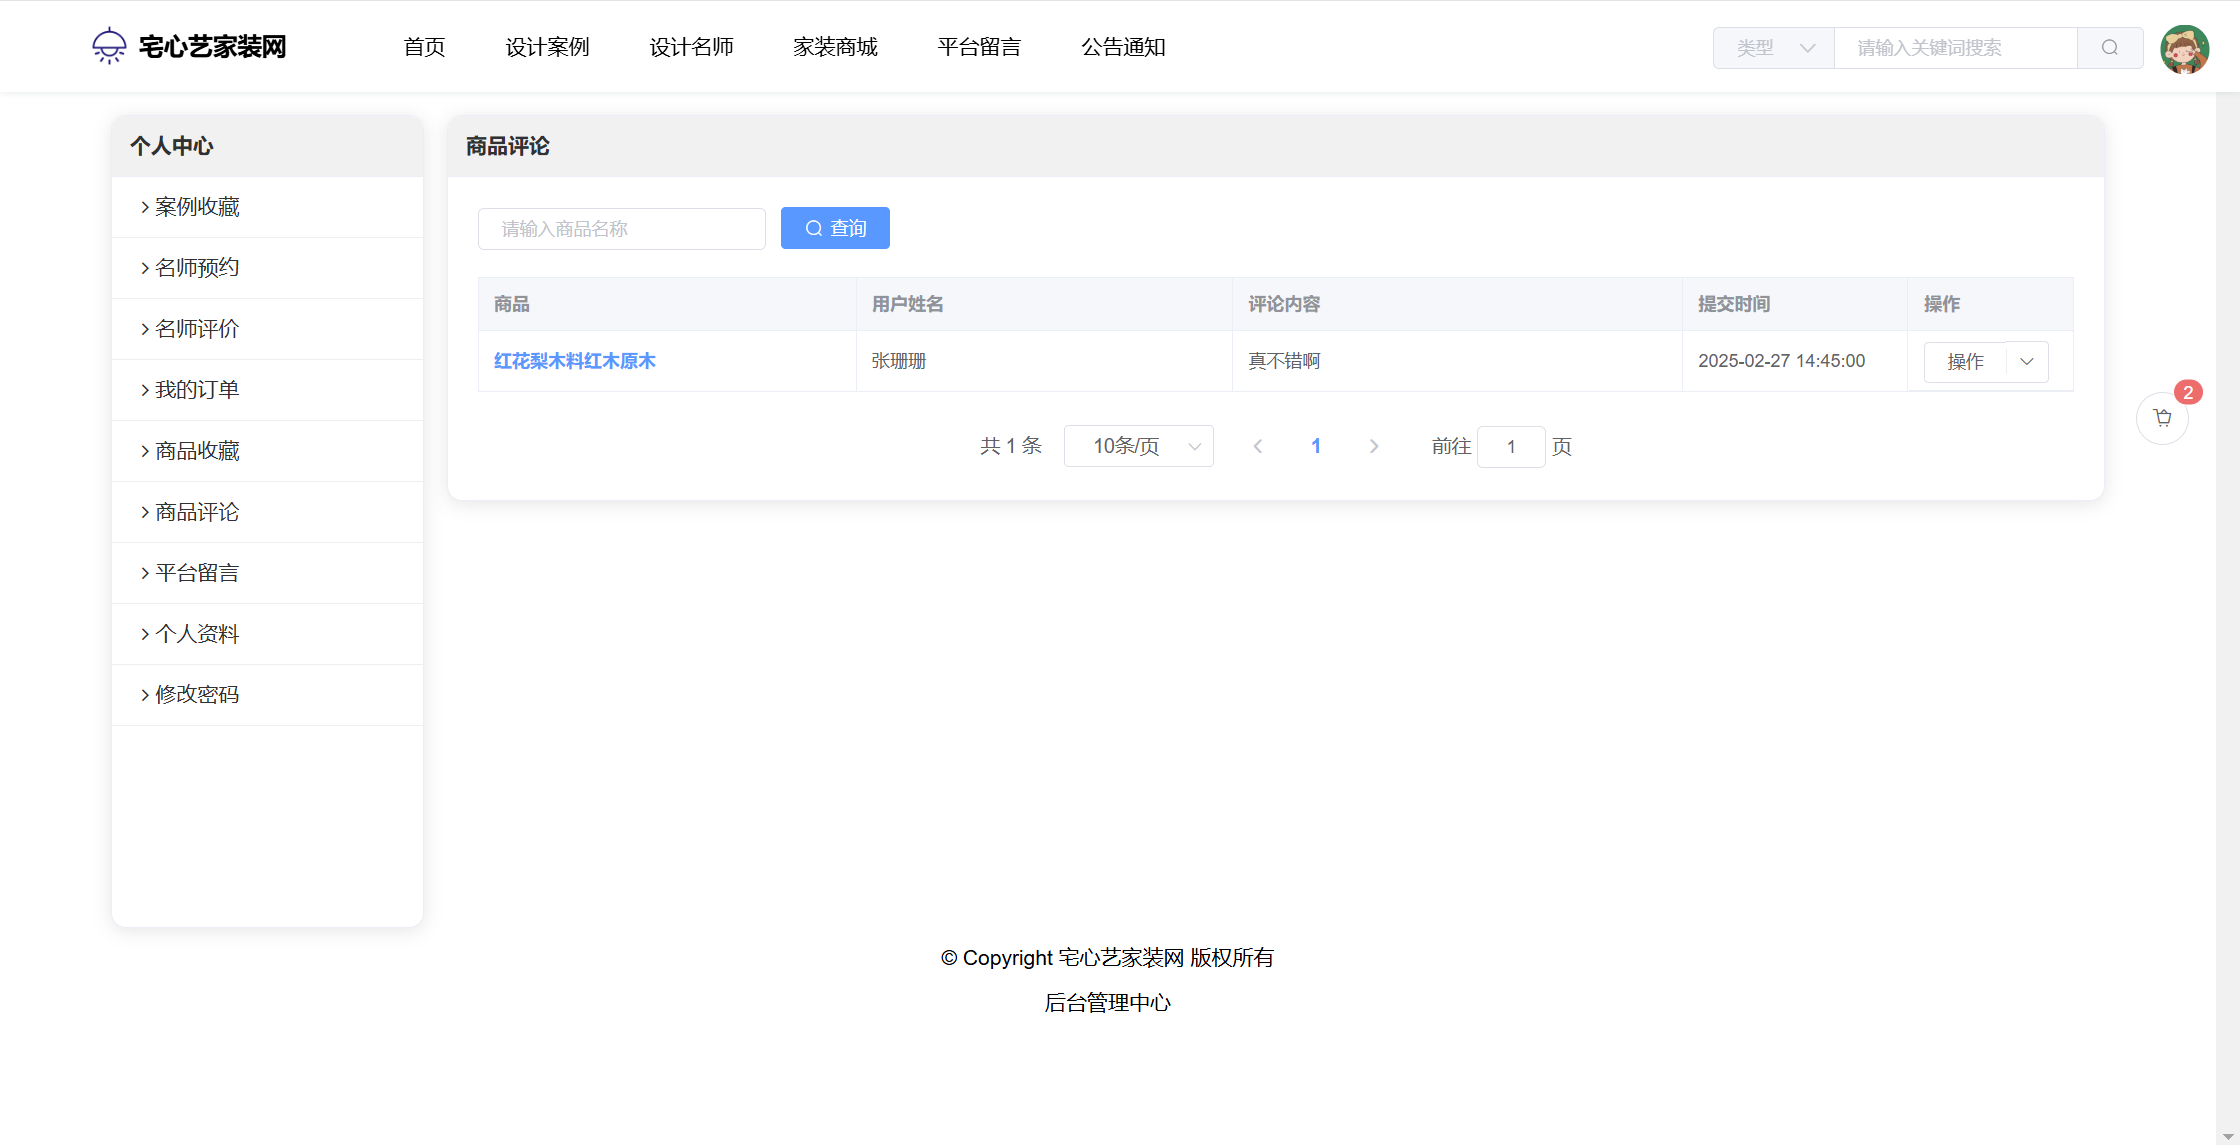Go to previous page arrow
The image size is (2240, 1145).
(x=1258, y=447)
